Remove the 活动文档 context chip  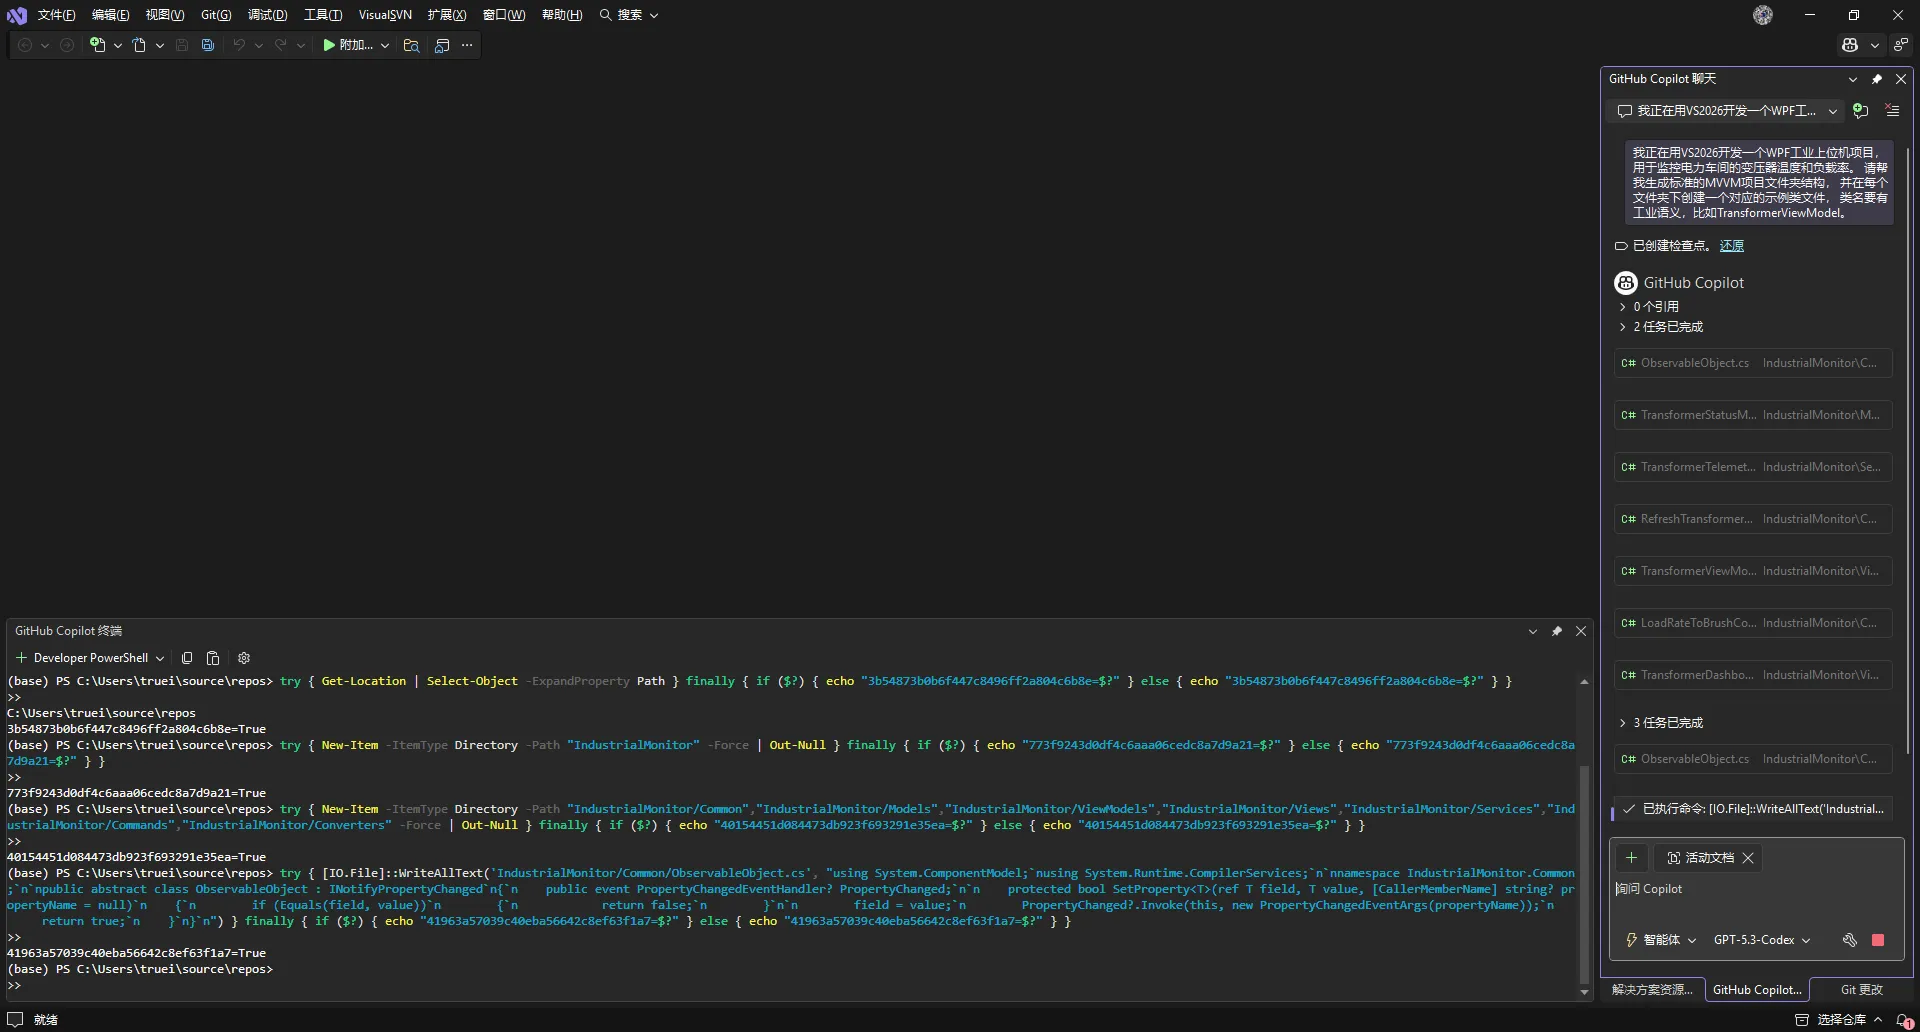click(x=1748, y=858)
